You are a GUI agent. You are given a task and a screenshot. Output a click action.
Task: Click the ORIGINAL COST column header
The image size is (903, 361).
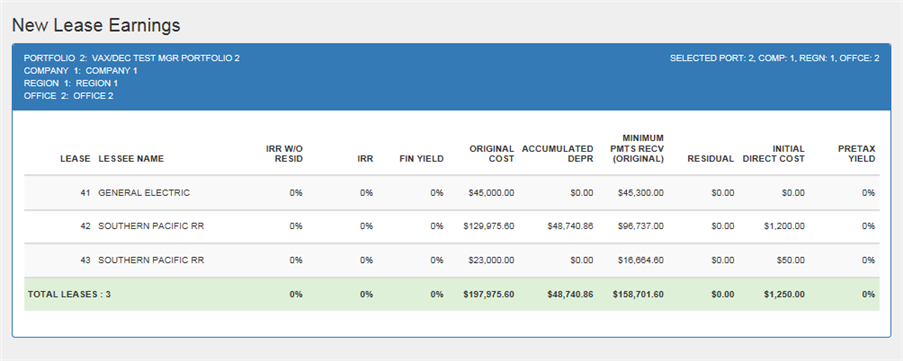tap(492, 154)
